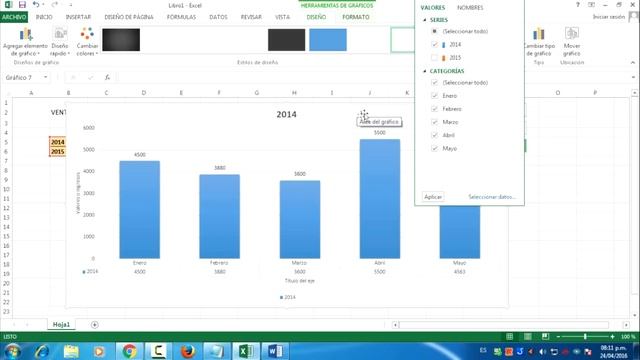
Task: Click the Excel taskbar icon
Action: tap(246, 351)
